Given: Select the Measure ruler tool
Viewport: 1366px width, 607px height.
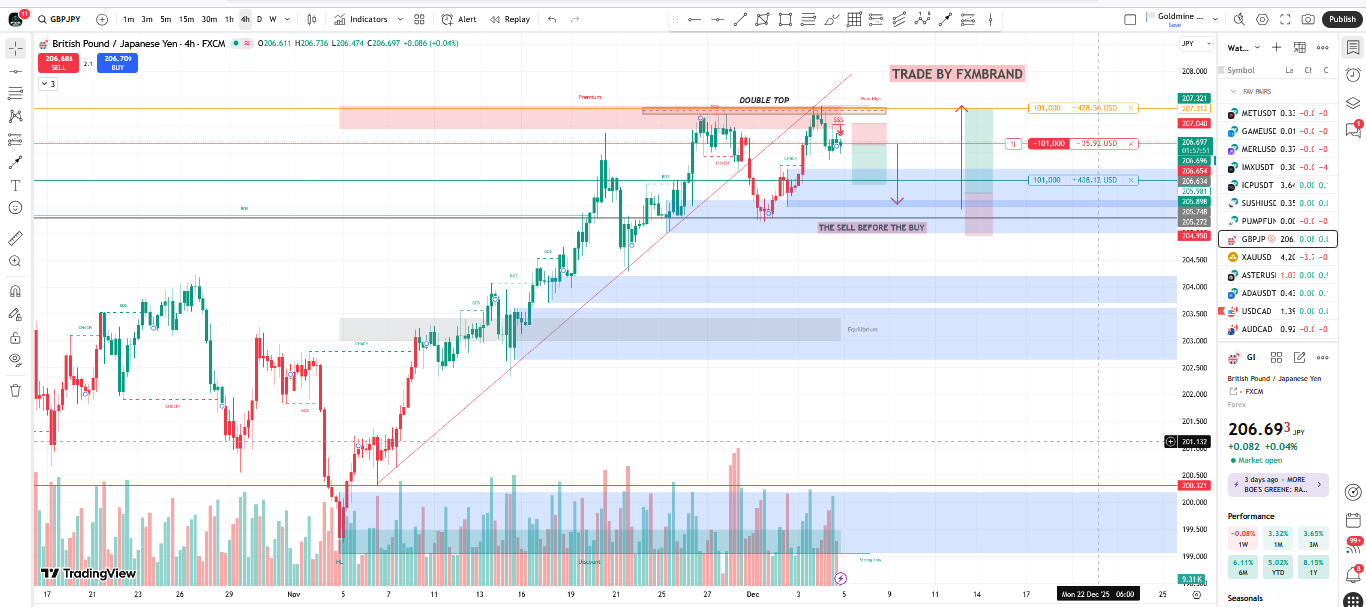Looking at the screenshot, I should pos(15,238).
